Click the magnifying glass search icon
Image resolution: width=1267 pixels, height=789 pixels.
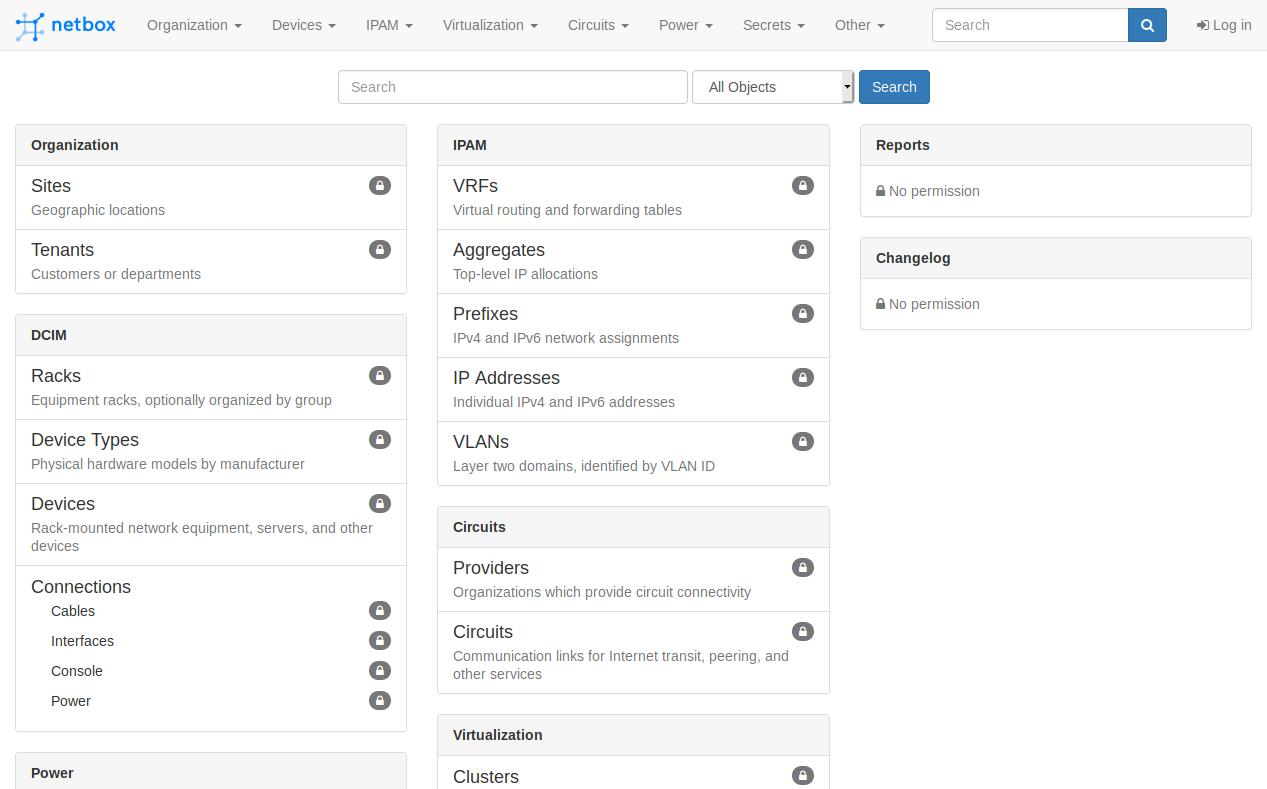tap(1147, 25)
